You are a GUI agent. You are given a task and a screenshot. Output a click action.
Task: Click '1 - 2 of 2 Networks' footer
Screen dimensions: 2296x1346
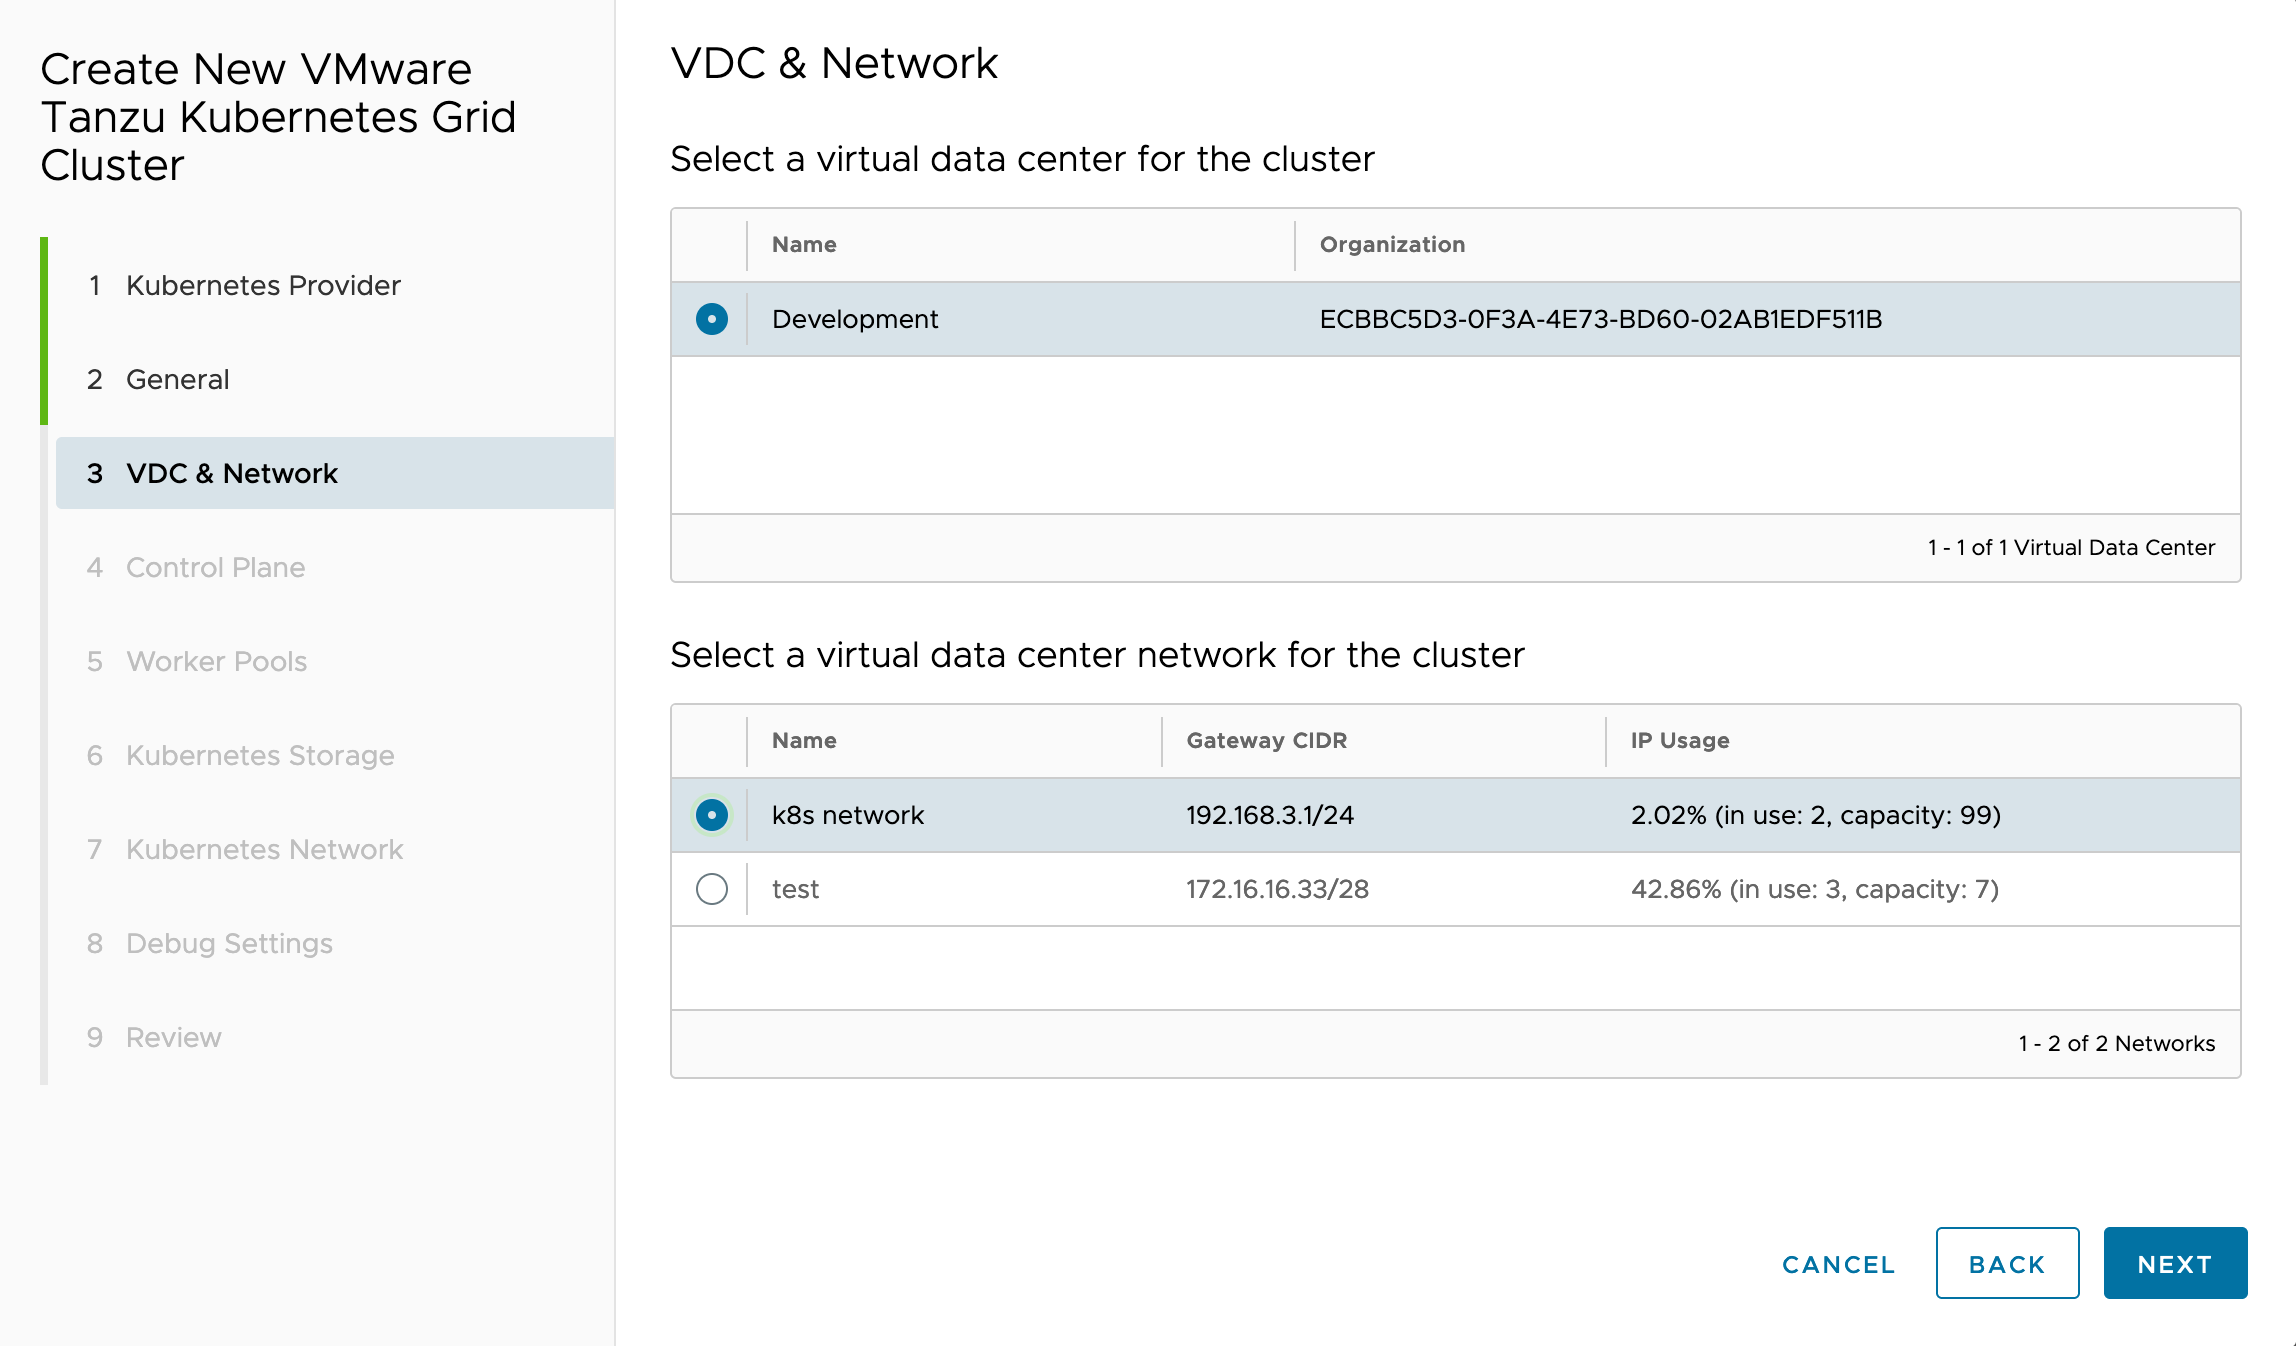pos(2116,1043)
